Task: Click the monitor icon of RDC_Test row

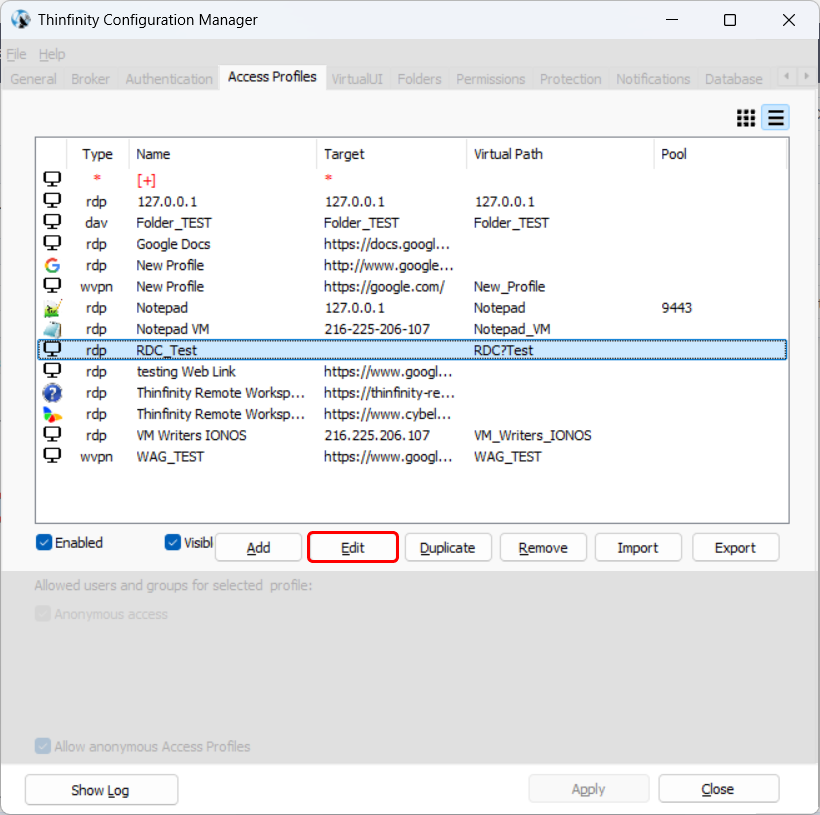Action: point(52,349)
